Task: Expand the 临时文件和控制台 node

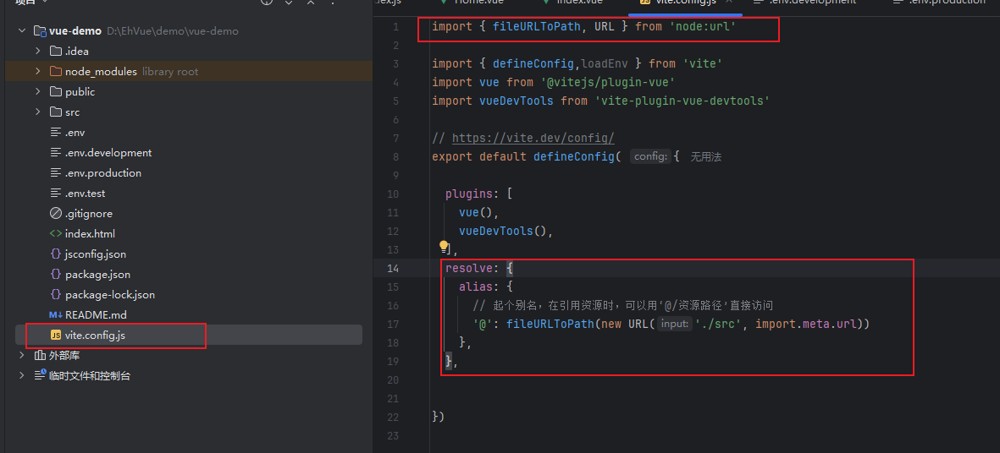Action: 22,376
